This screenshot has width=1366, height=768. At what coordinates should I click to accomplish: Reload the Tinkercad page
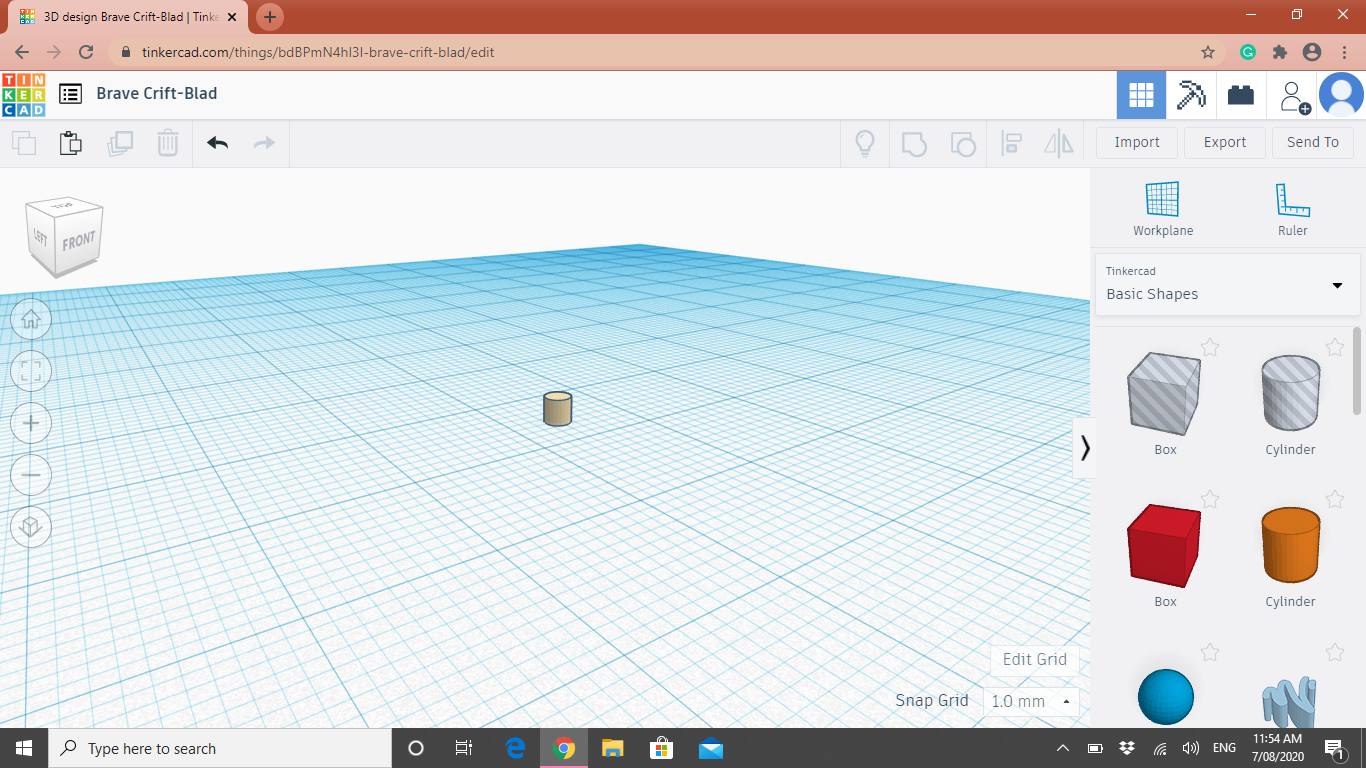point(86,52)
